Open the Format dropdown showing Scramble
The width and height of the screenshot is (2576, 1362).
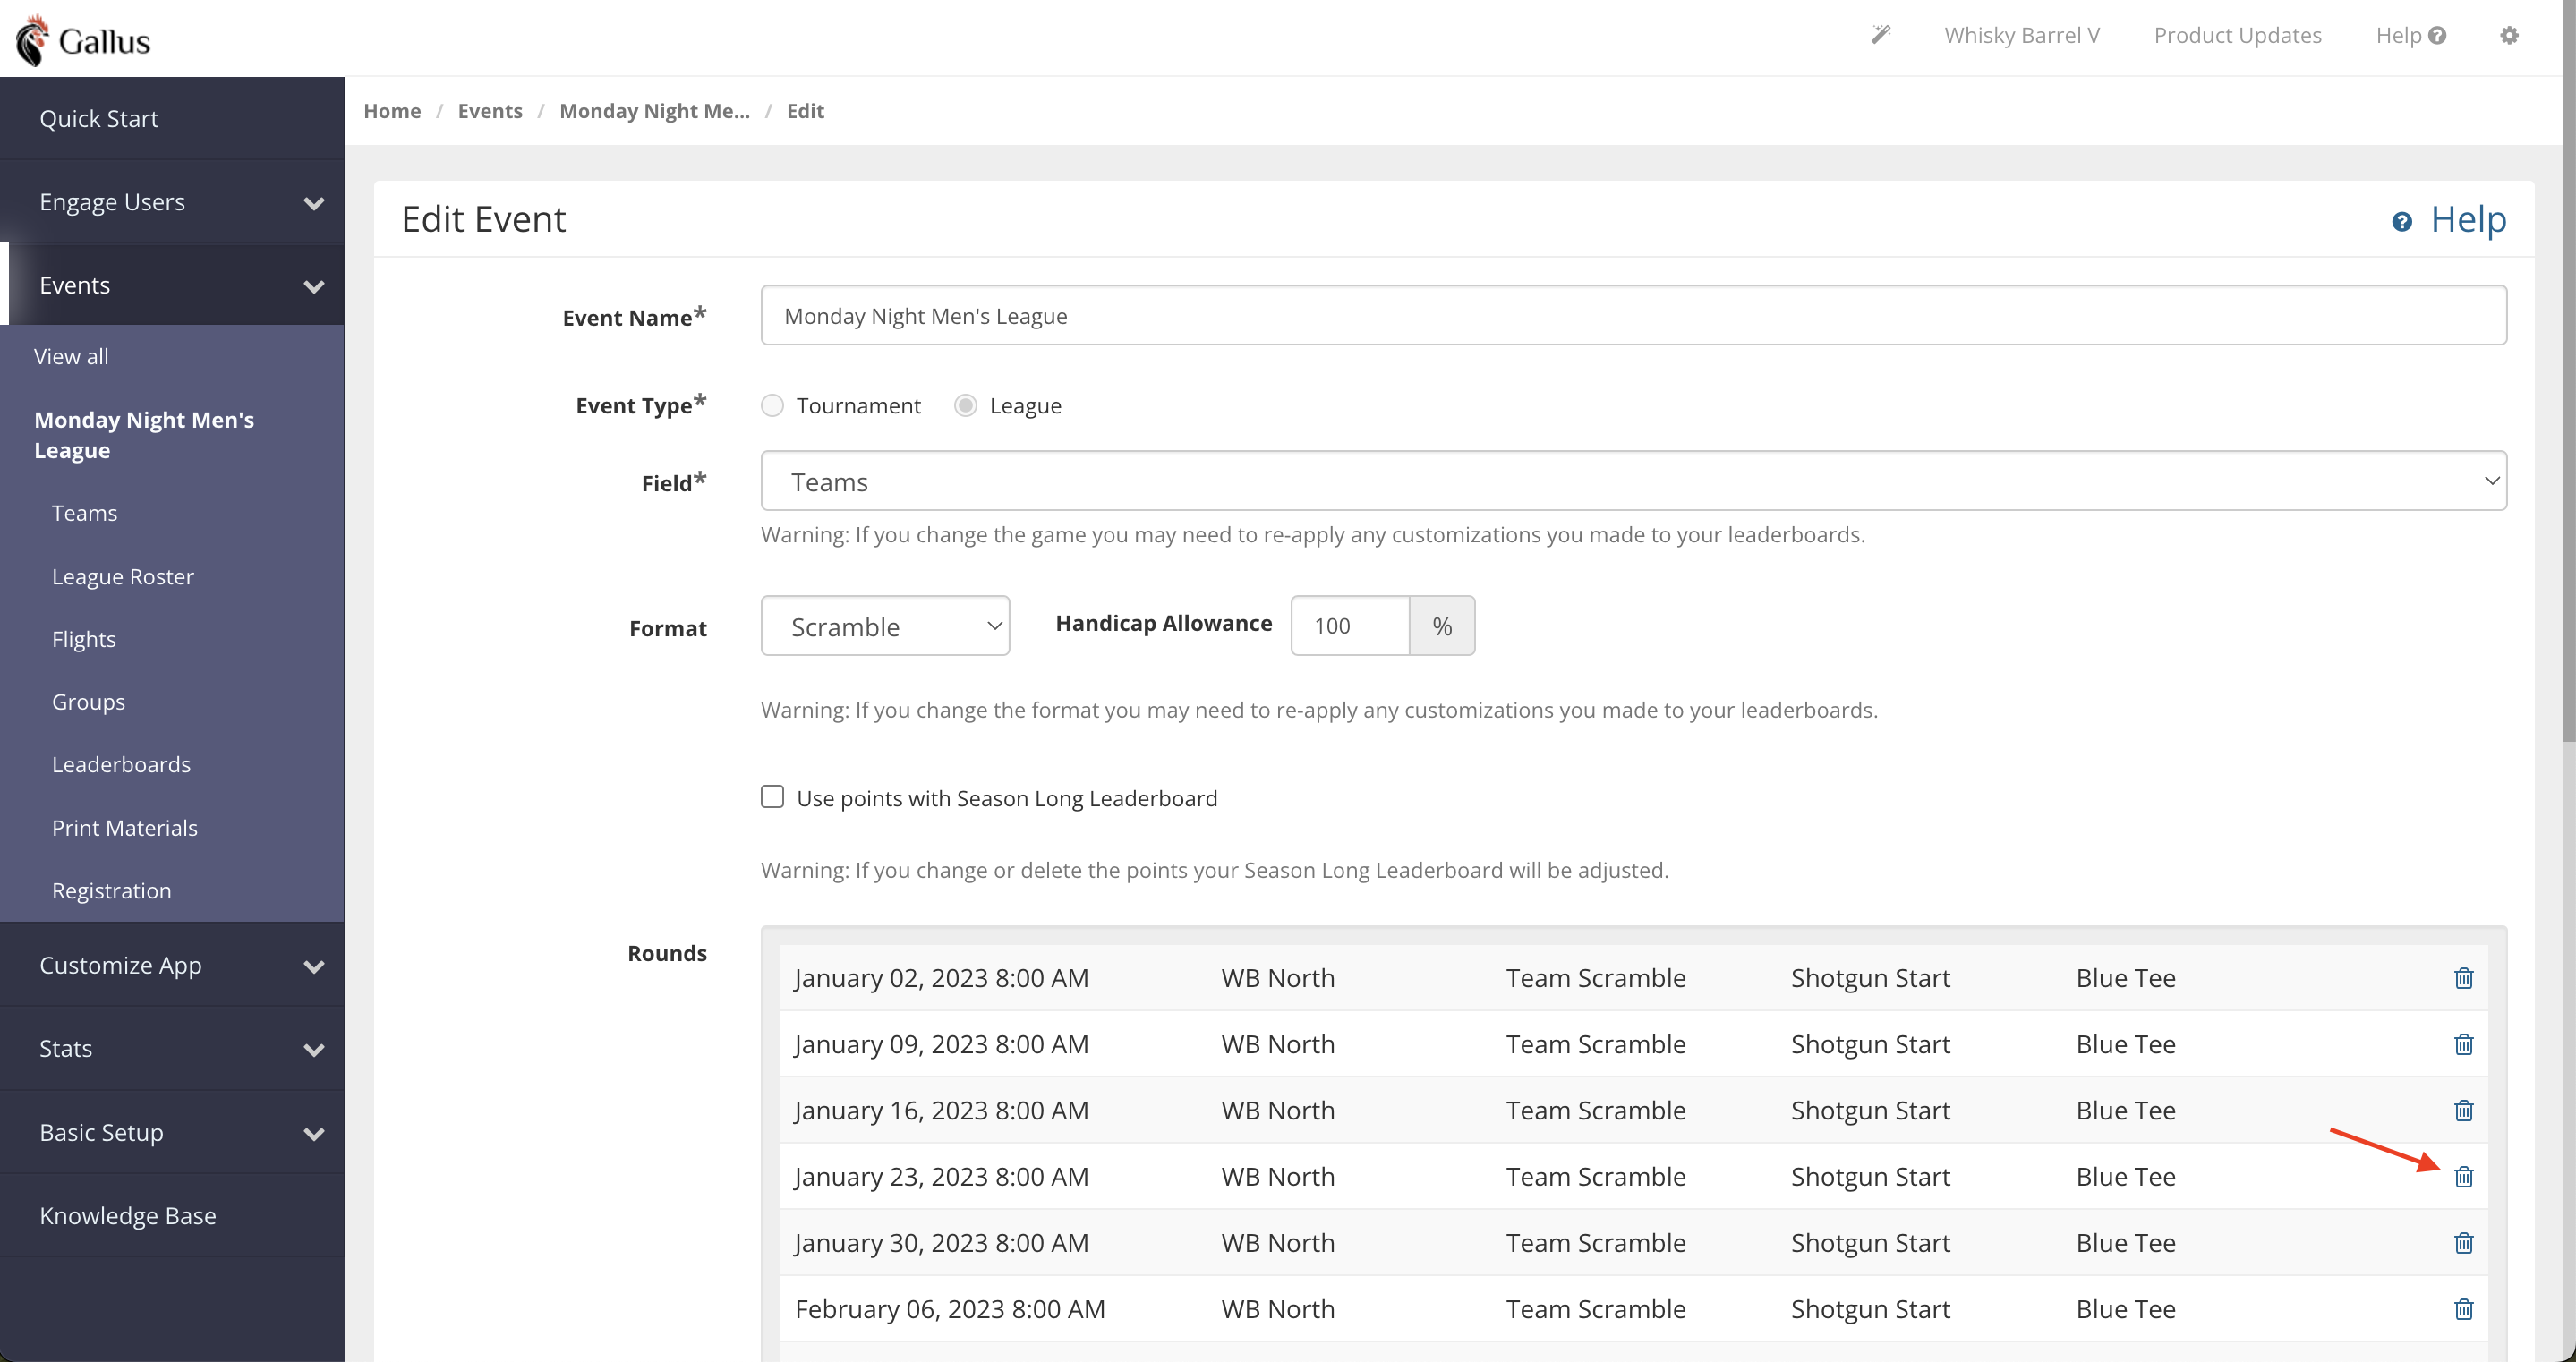tap(885, 626)
